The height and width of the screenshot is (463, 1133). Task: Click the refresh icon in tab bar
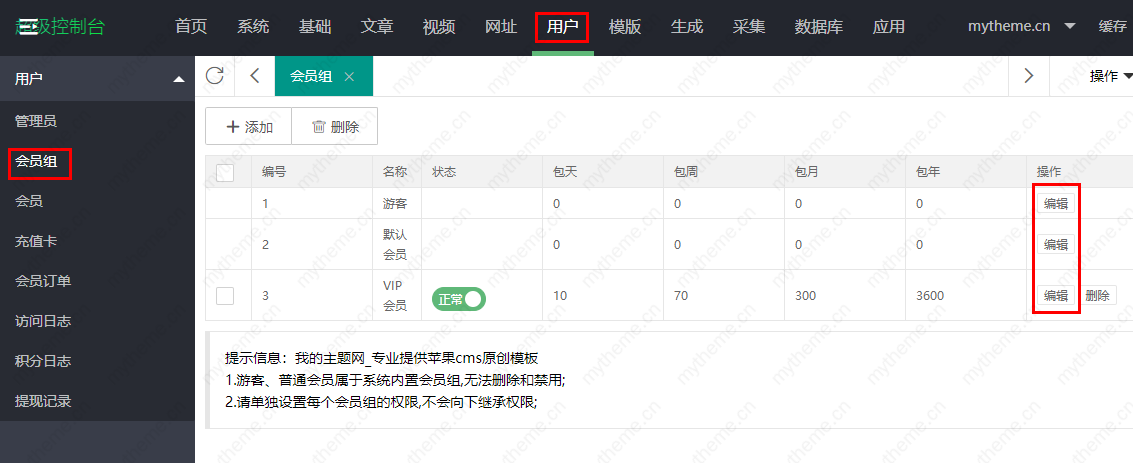pyautogui.click(x=215, y=76)
